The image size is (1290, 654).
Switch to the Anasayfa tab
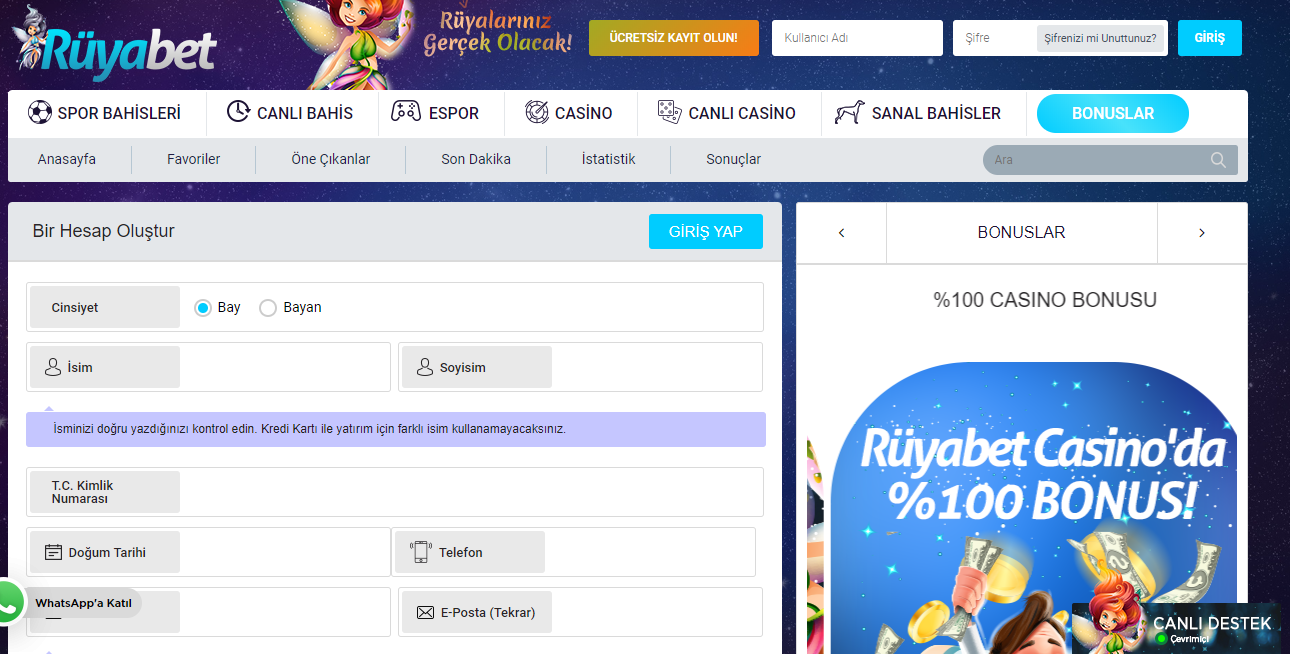click(x=67, y=159)
